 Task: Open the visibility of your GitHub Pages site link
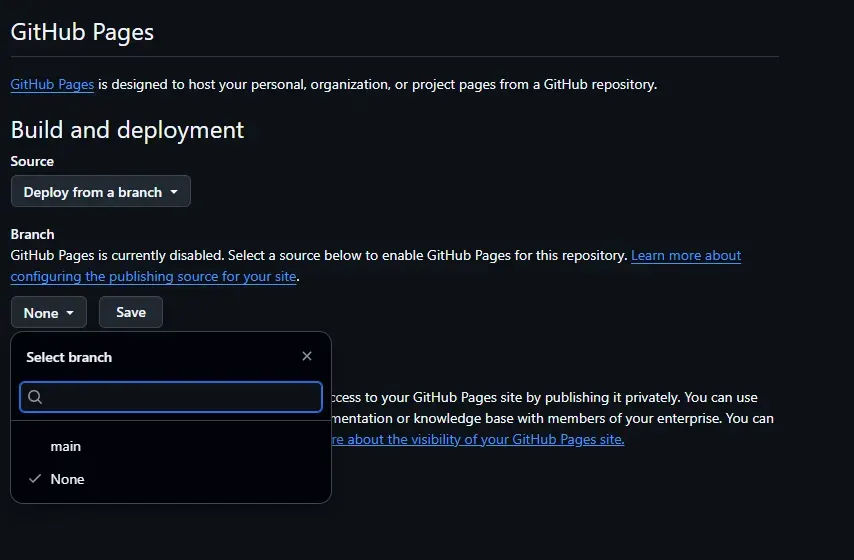point(478,439)
